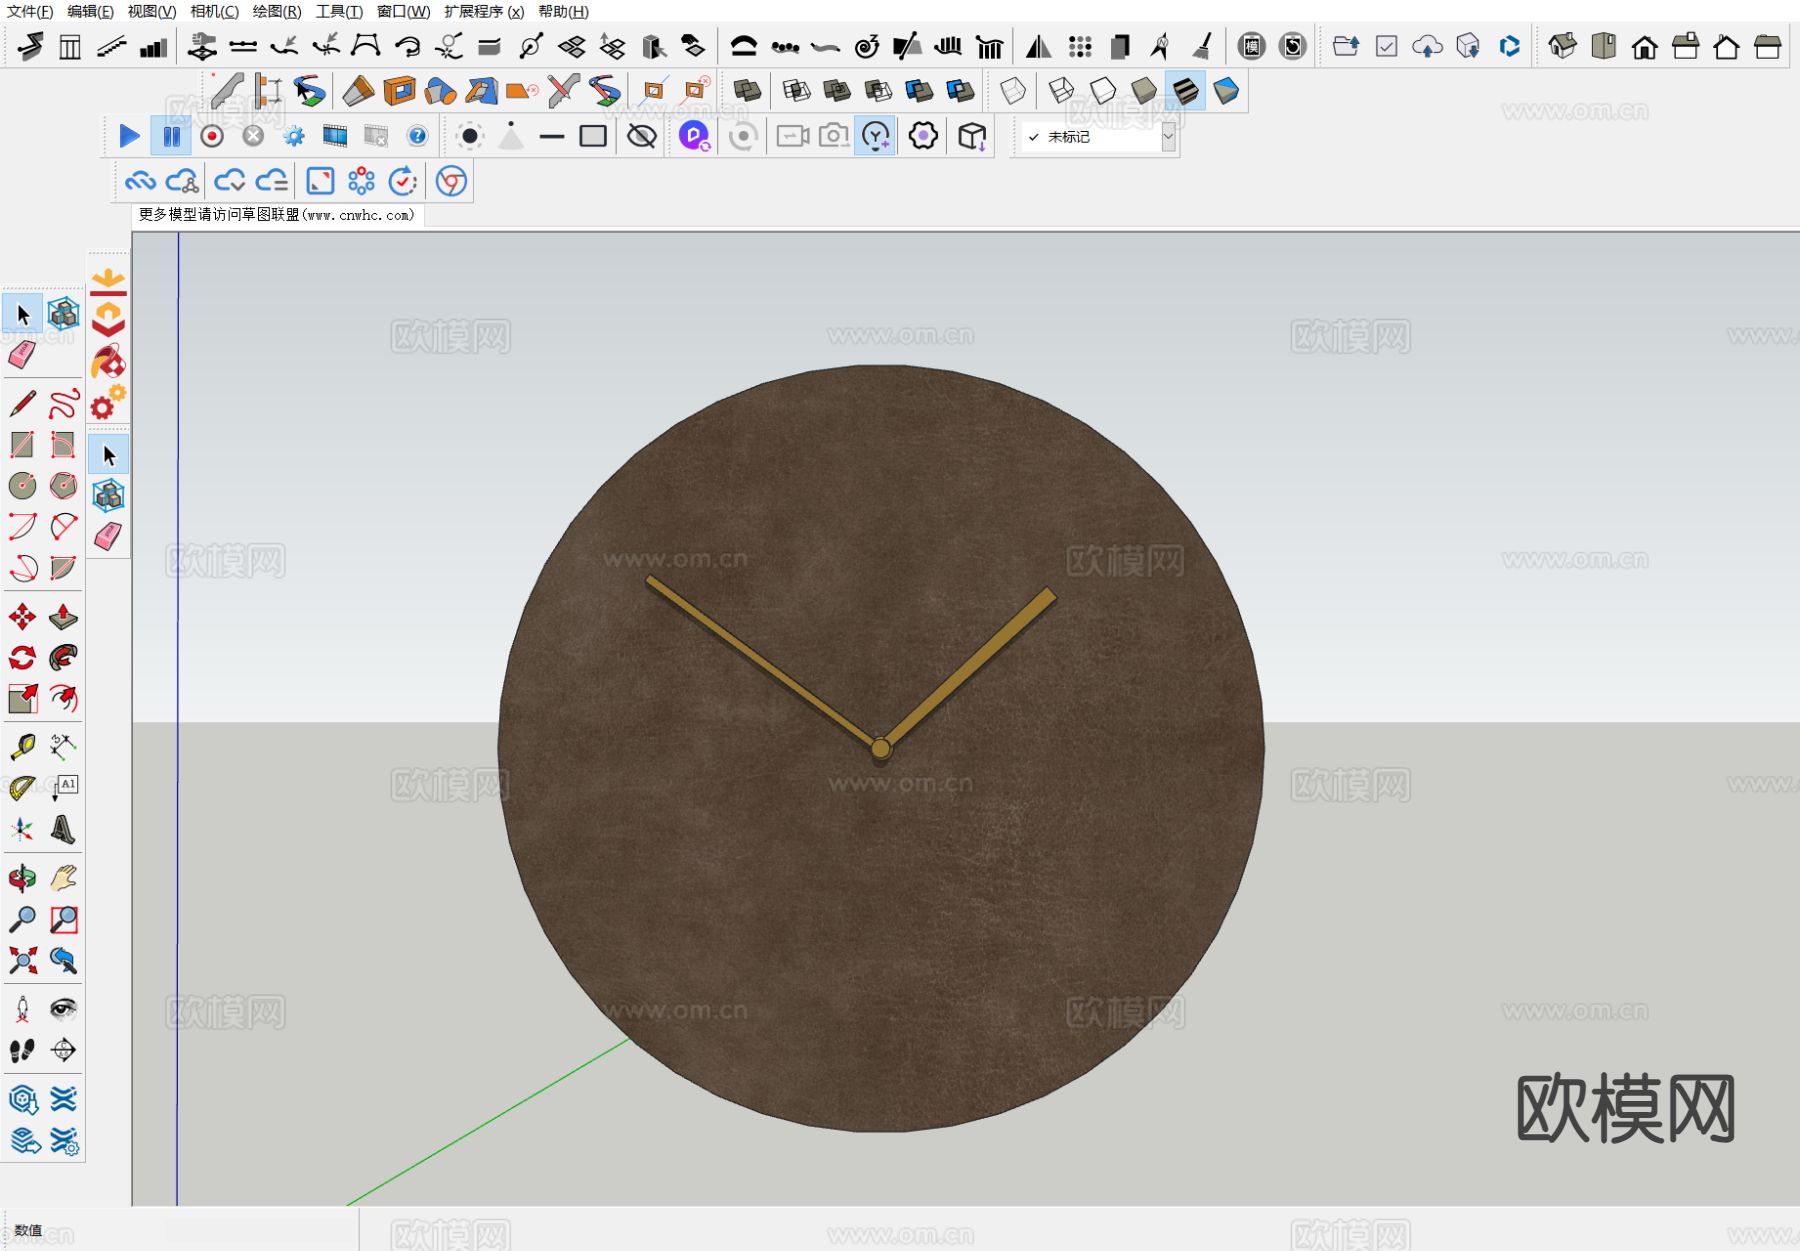1800x1251 pixels.
Task: Activate the Orbit tool
Action: [22, 879]
